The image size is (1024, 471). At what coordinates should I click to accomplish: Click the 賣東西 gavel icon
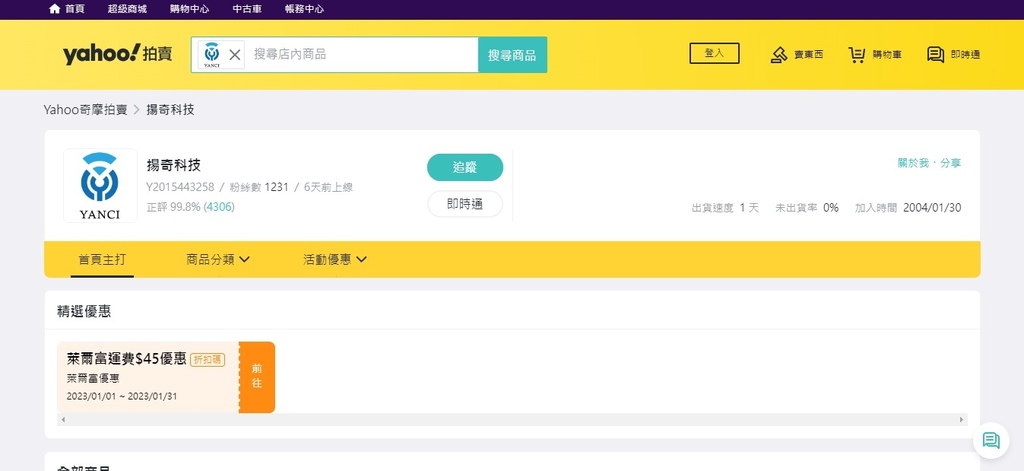point(779,55)
